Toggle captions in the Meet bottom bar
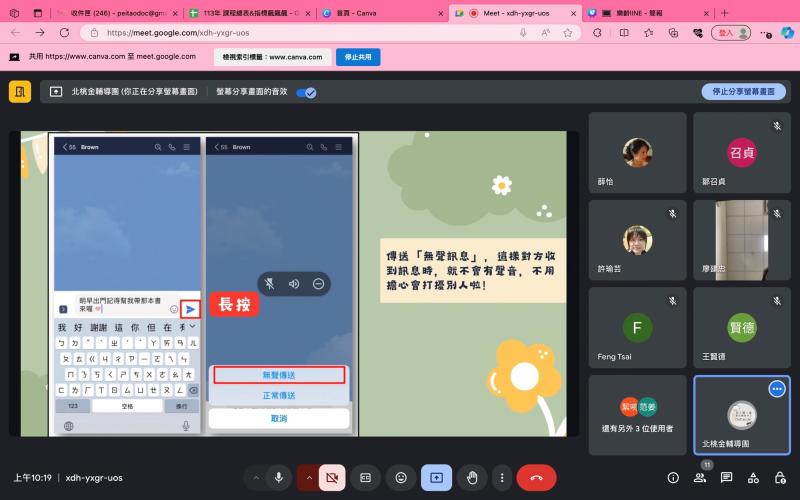 coord(365,478)
